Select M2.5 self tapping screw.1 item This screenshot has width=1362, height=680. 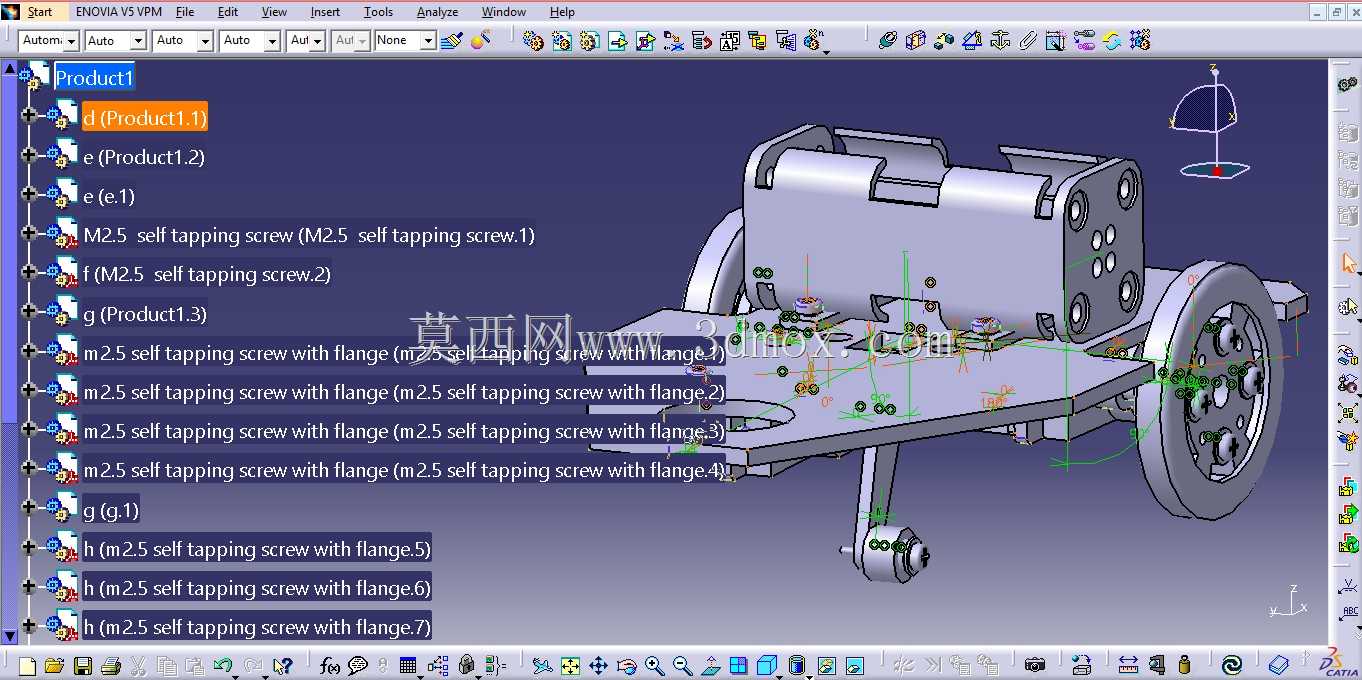(309, 235)
